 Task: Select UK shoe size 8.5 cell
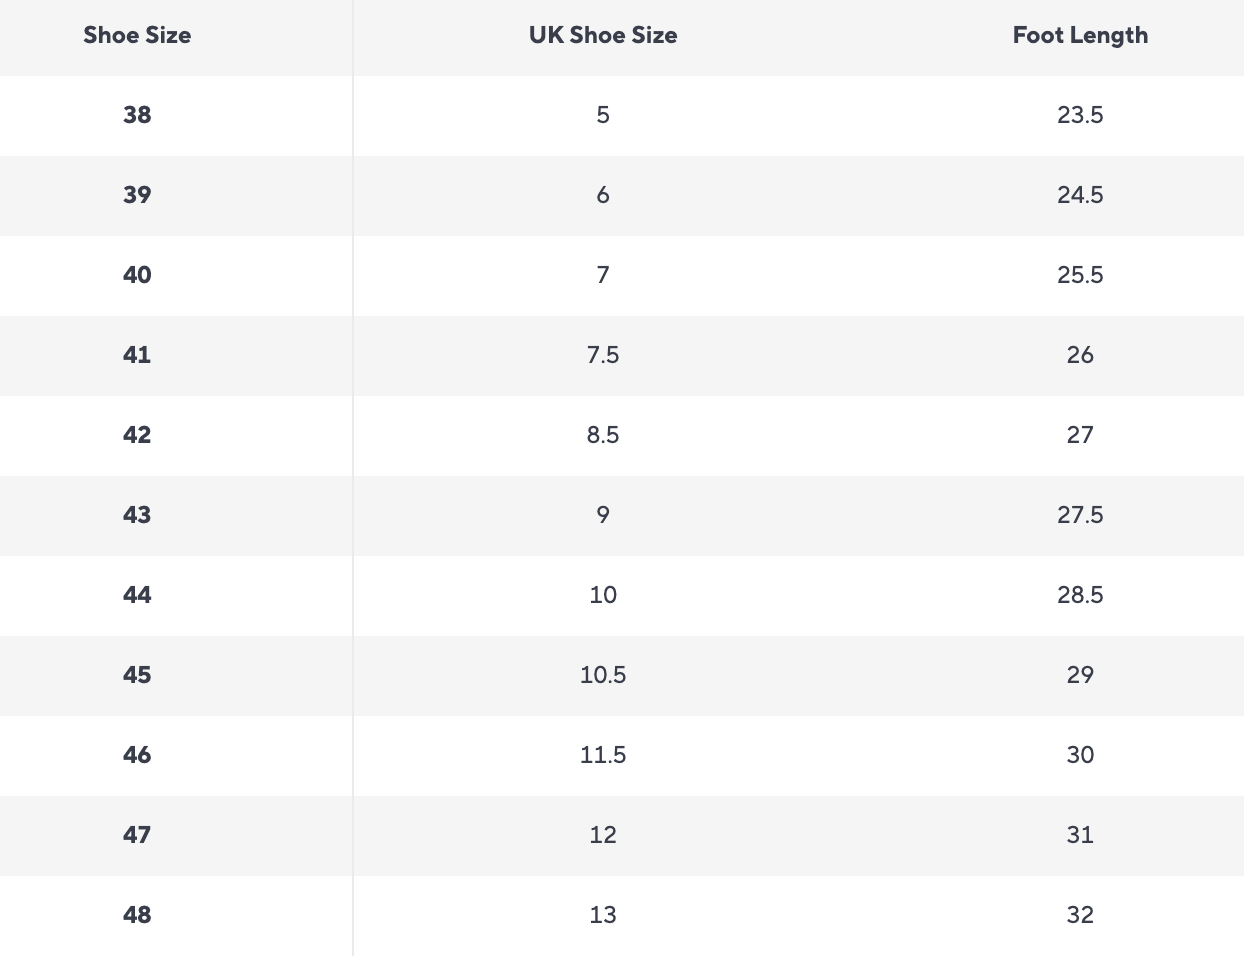603,435
